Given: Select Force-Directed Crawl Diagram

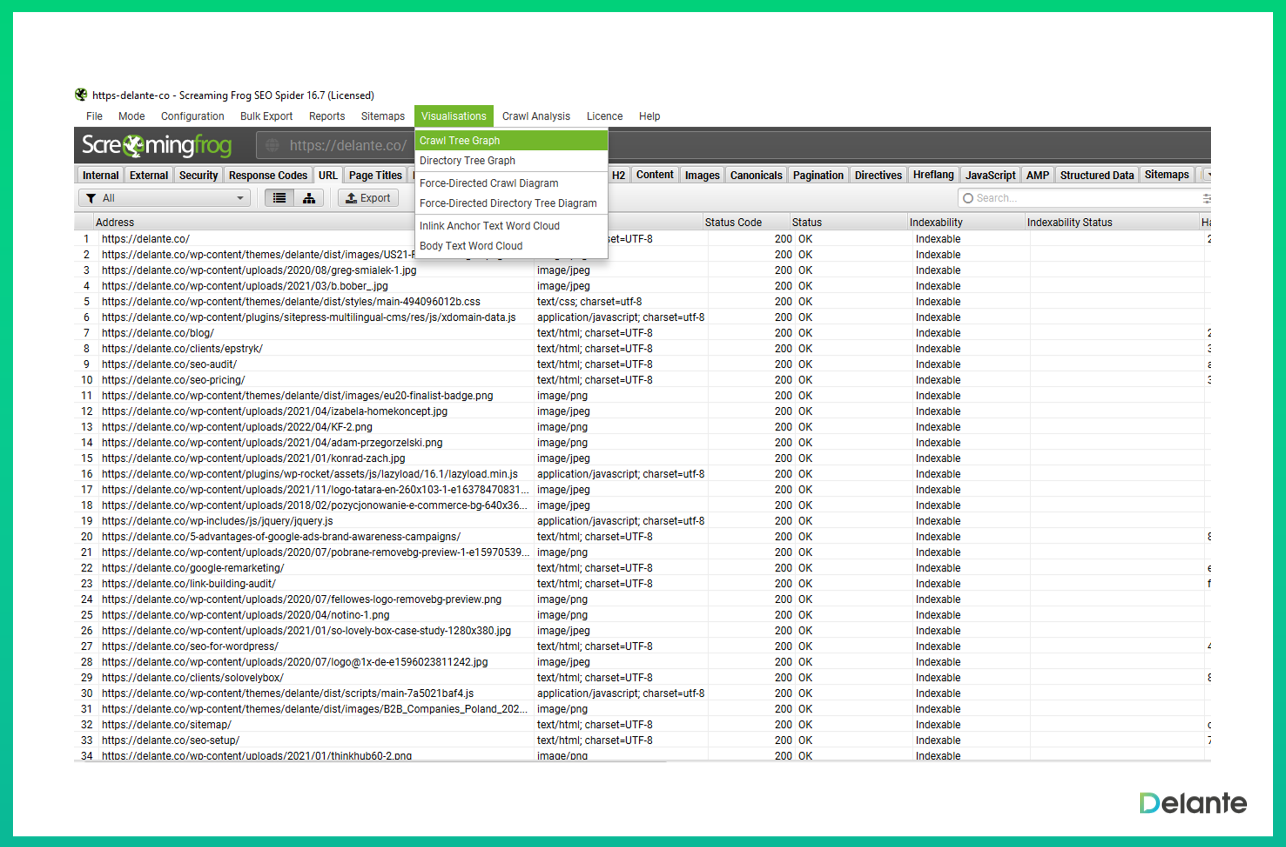Looking at the screenshot, I should pyautogui.click(x=511, y=183).
